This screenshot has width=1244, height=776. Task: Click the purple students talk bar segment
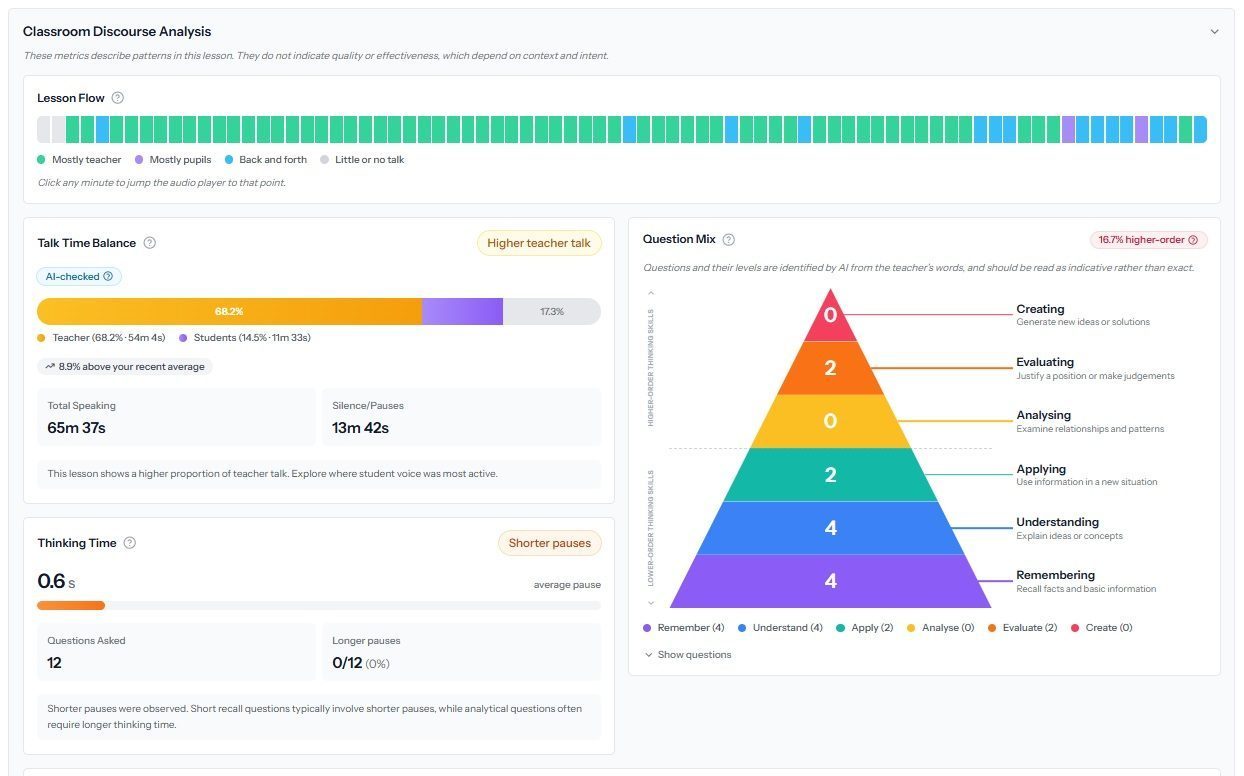pos(462,311)
